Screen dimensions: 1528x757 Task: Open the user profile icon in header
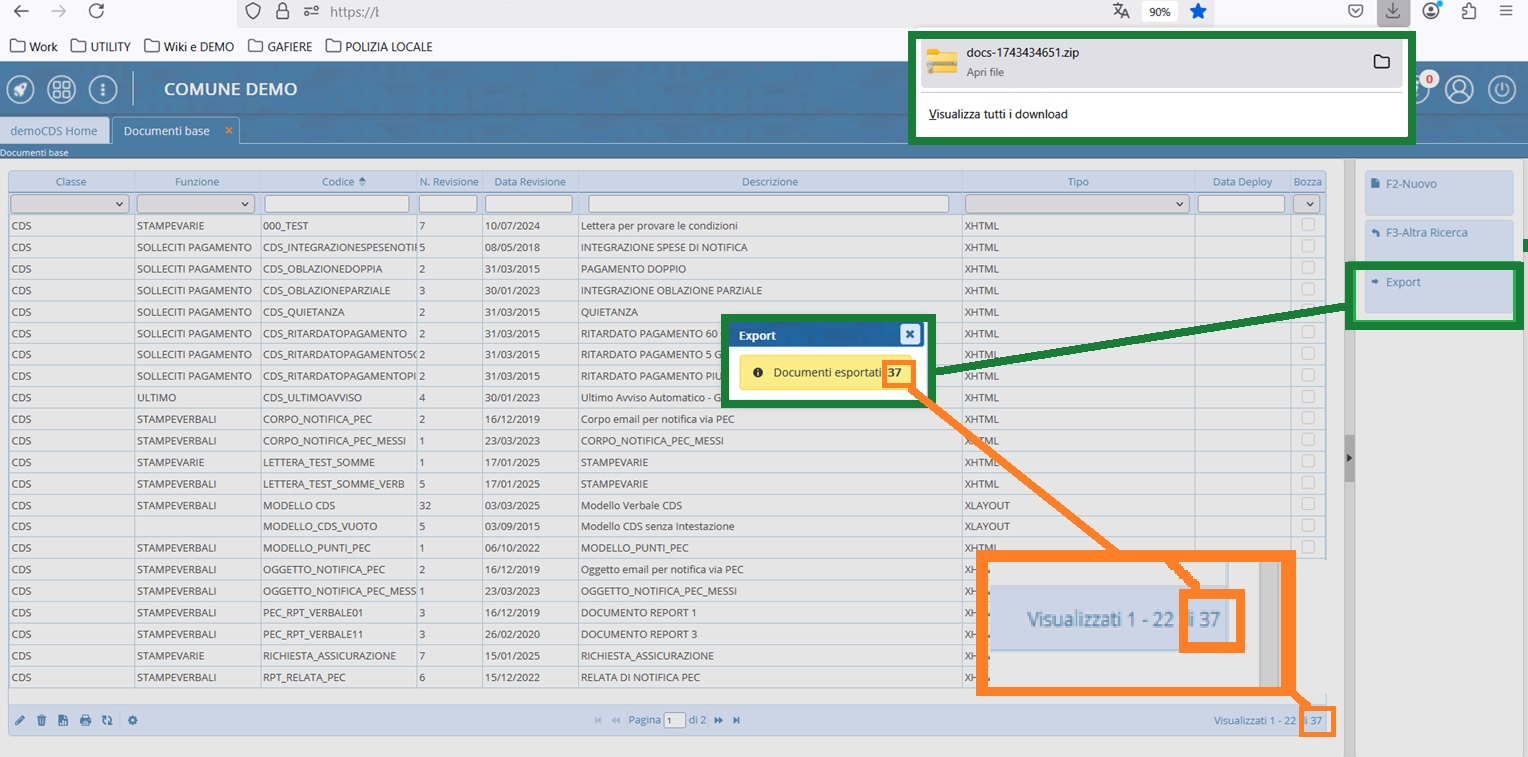click(1460, 89)
